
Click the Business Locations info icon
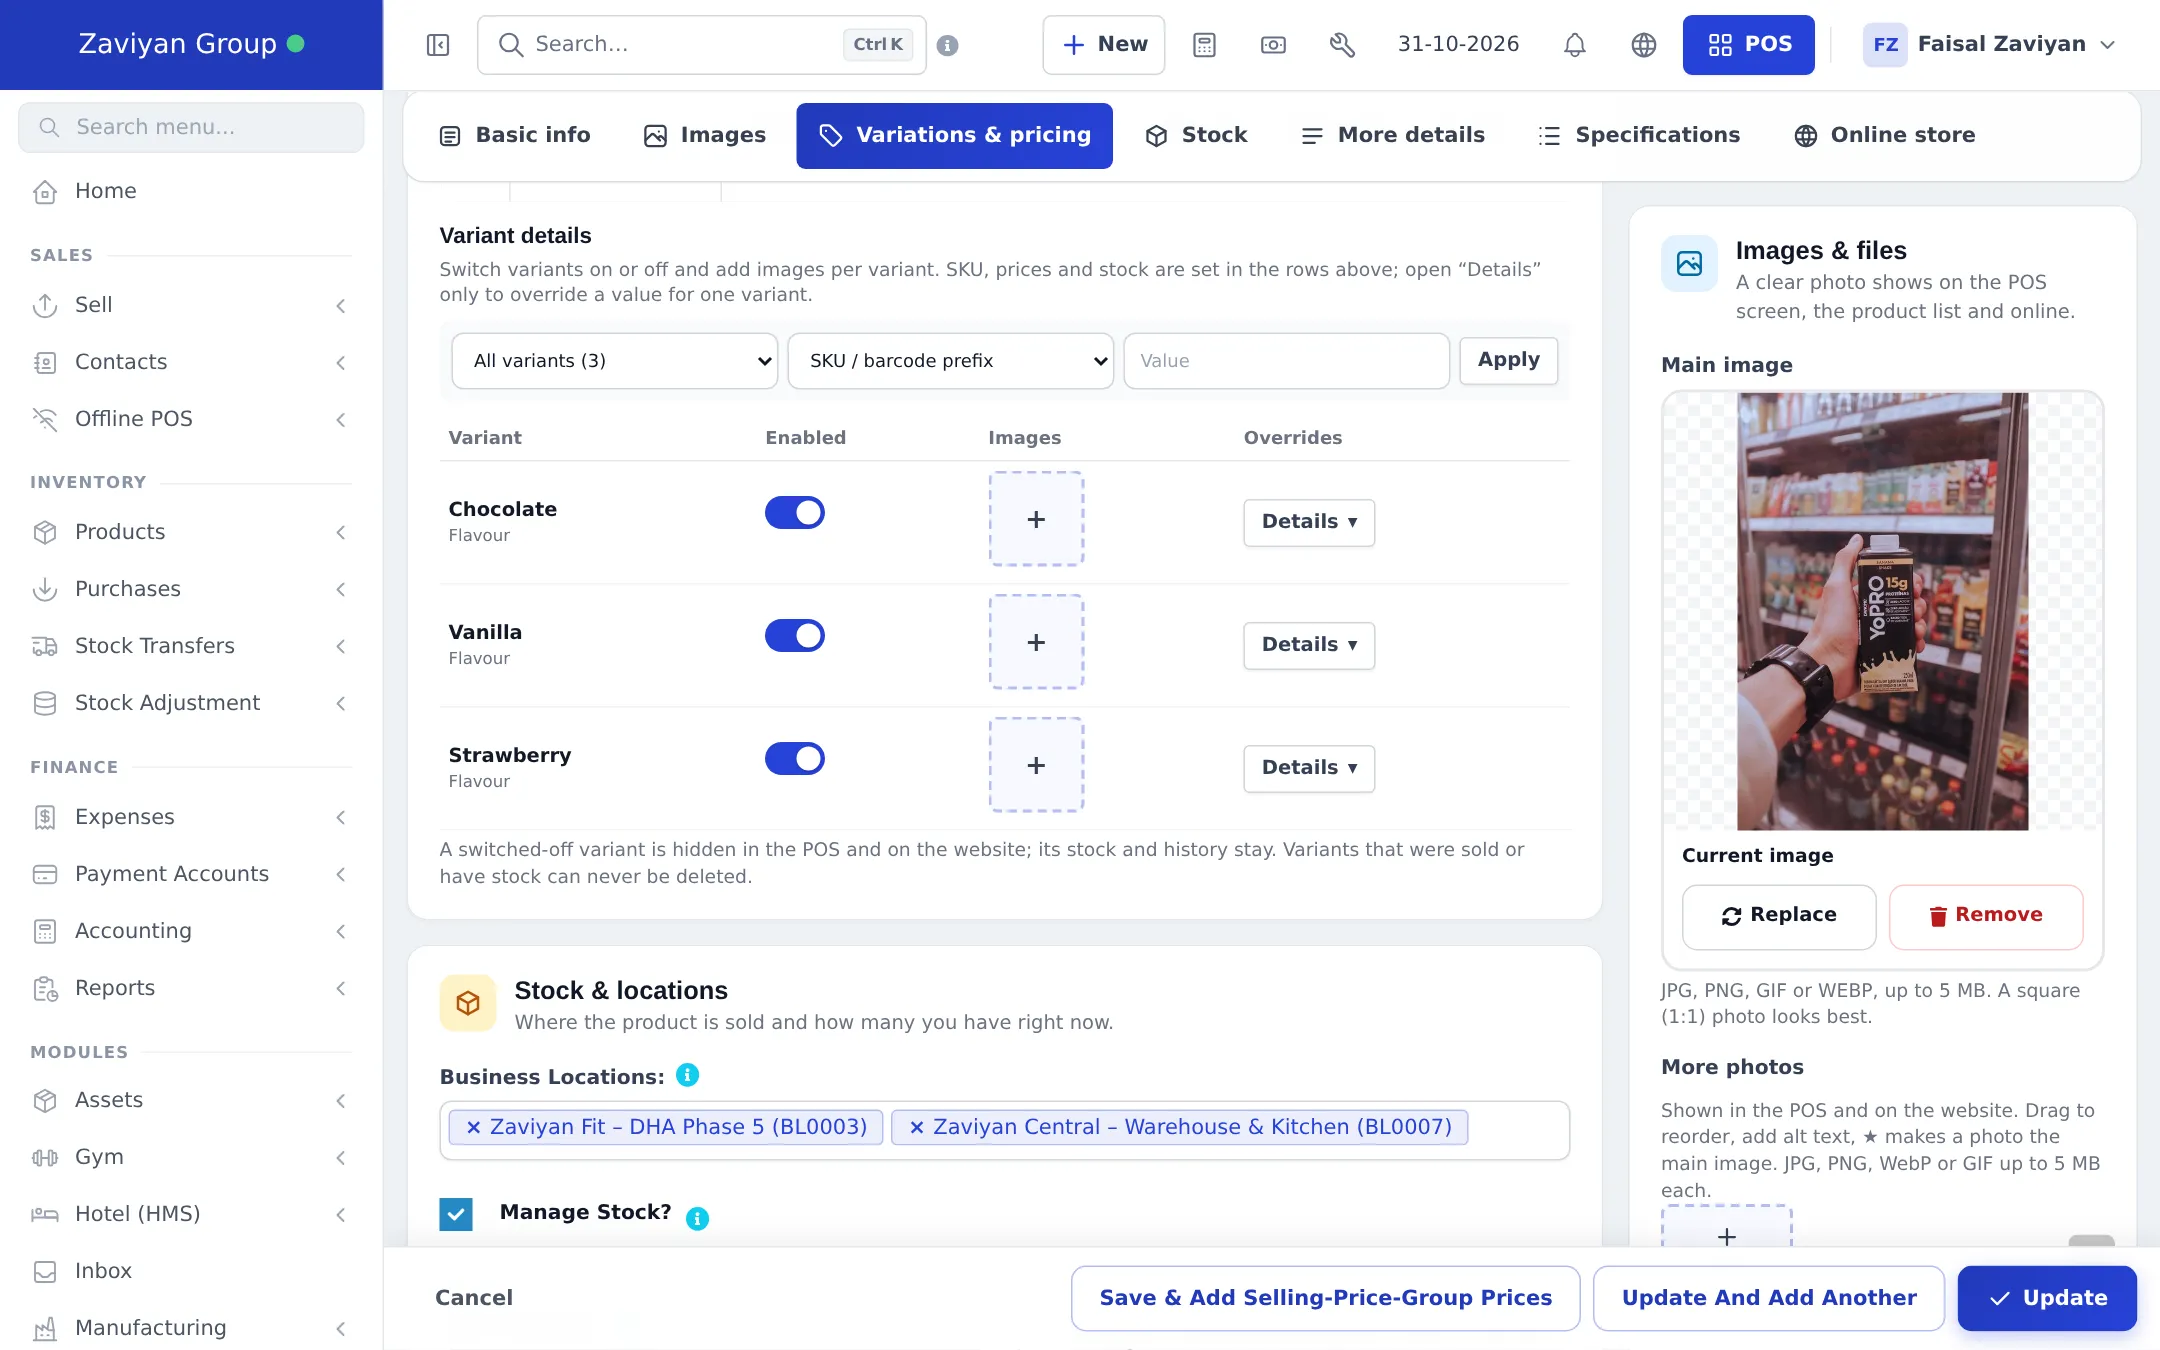(x=687, y=1075)
